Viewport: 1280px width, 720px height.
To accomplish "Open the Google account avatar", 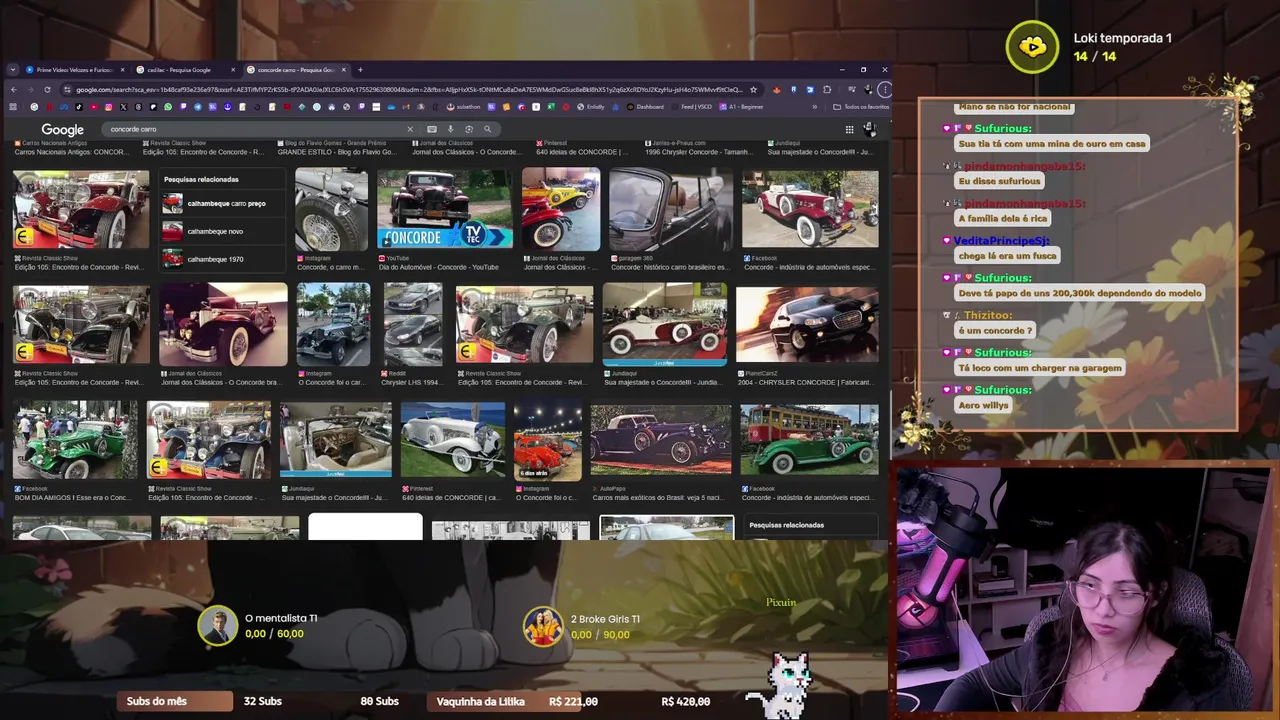I will 870,129.
